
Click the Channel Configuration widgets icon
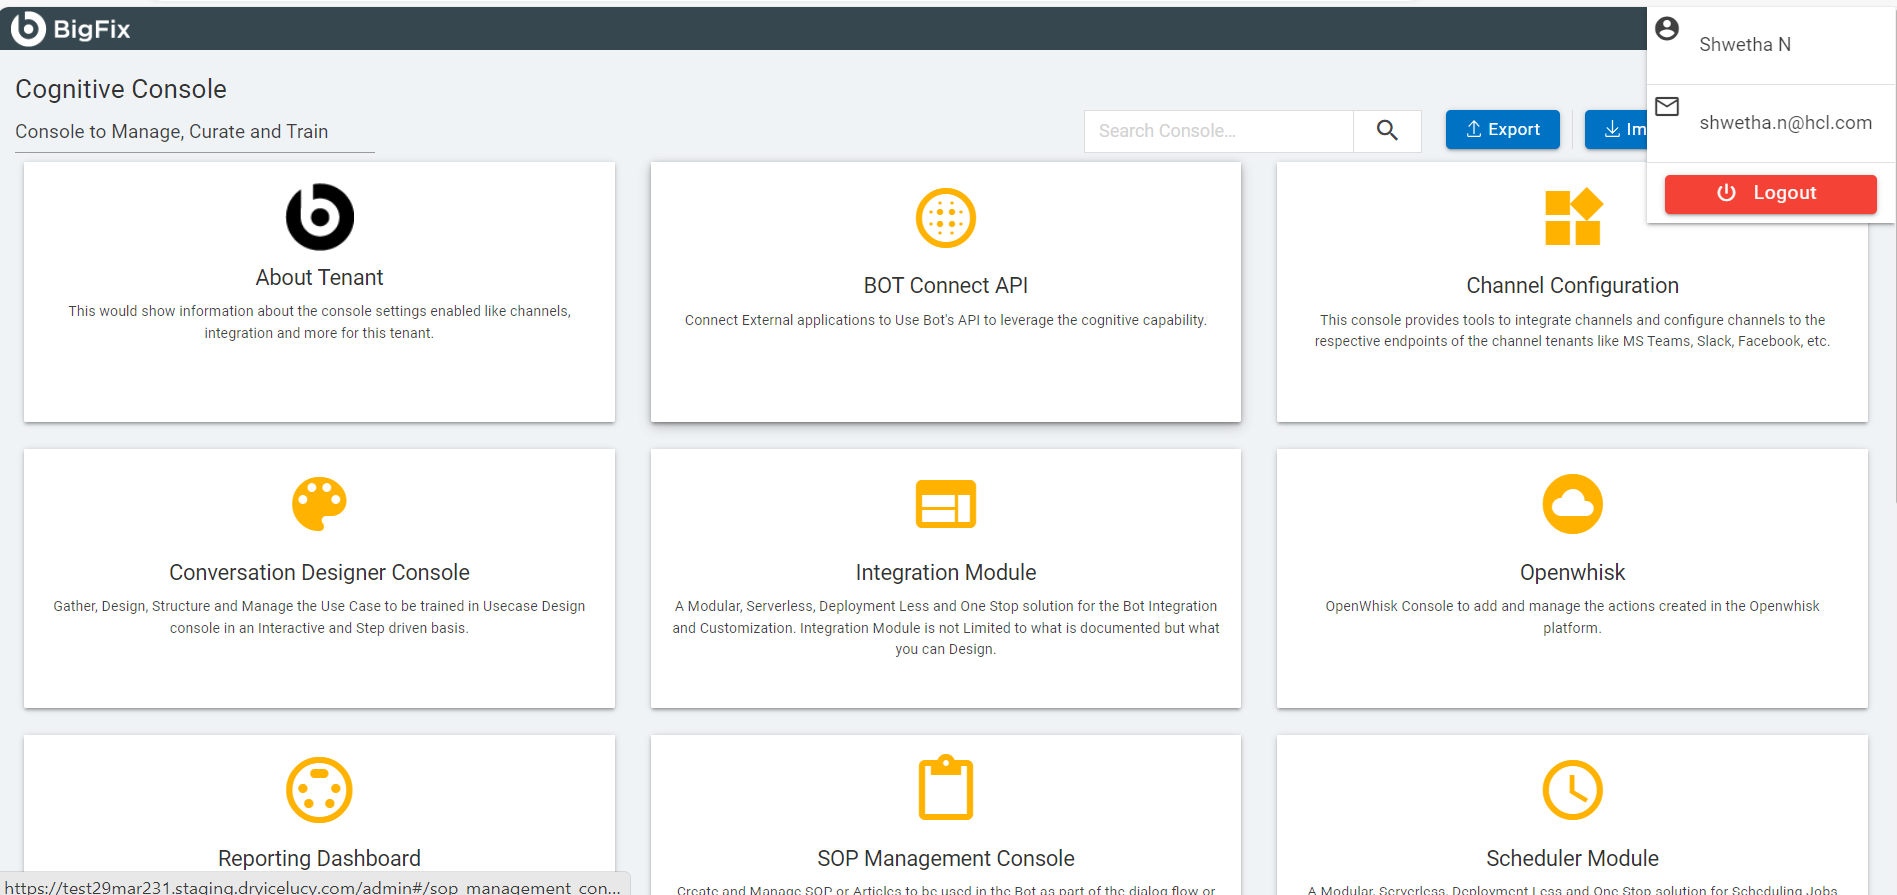(1573, 217)
